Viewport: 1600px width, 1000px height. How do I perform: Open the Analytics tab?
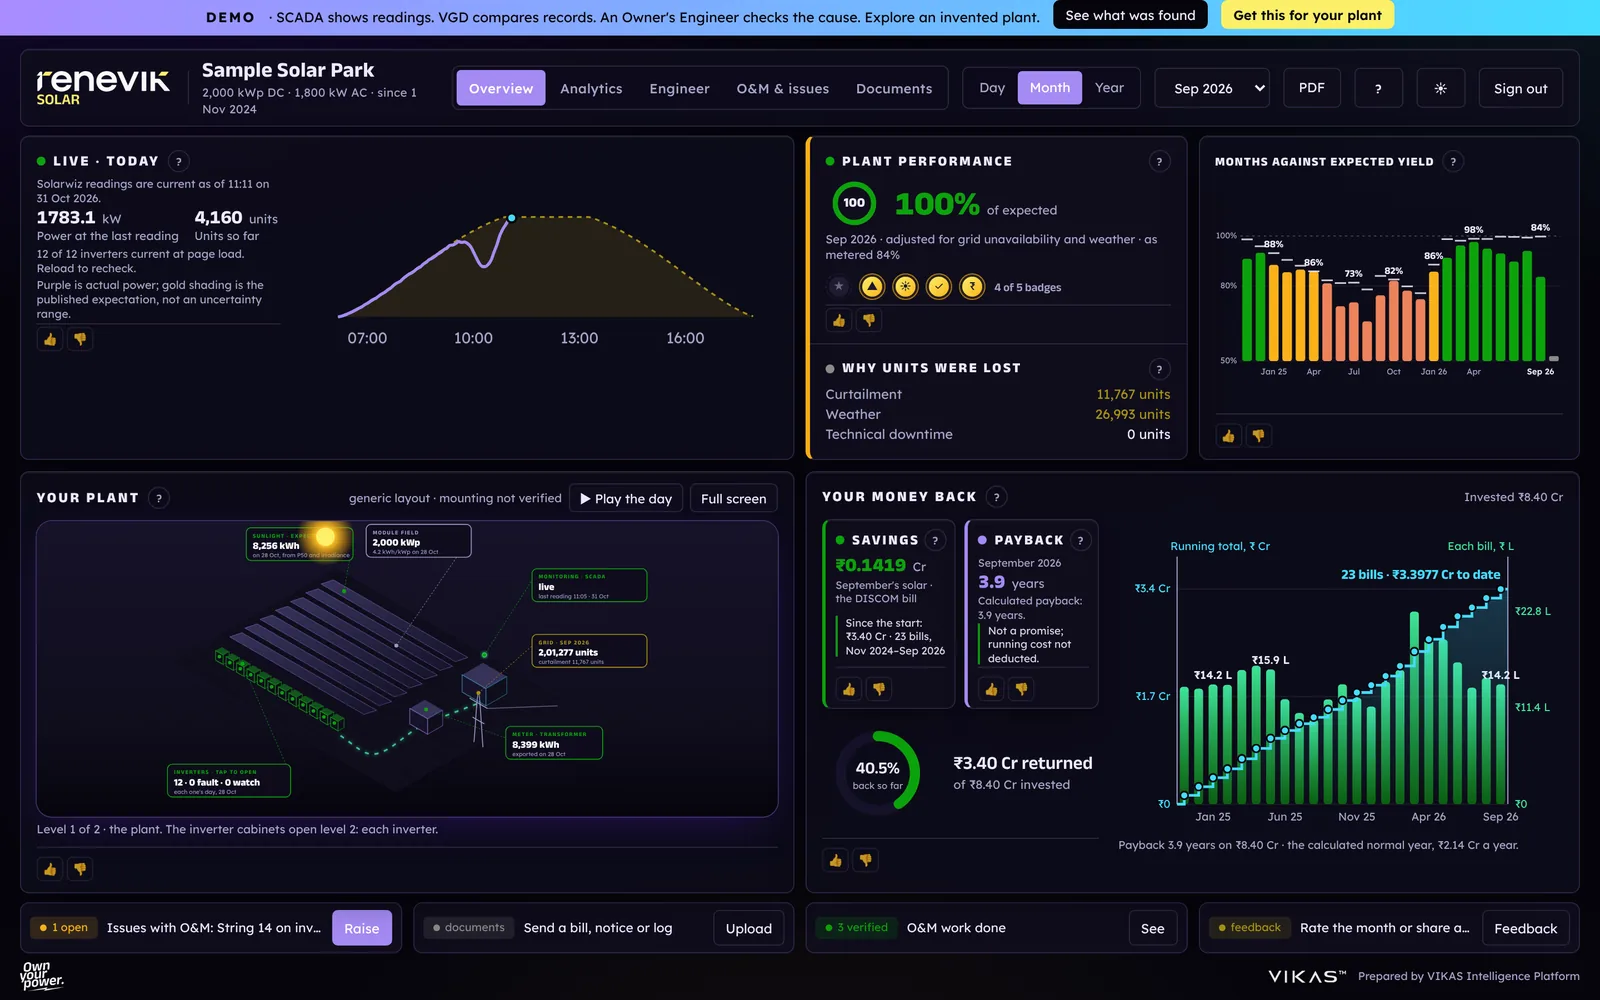[x=591, y=88]
